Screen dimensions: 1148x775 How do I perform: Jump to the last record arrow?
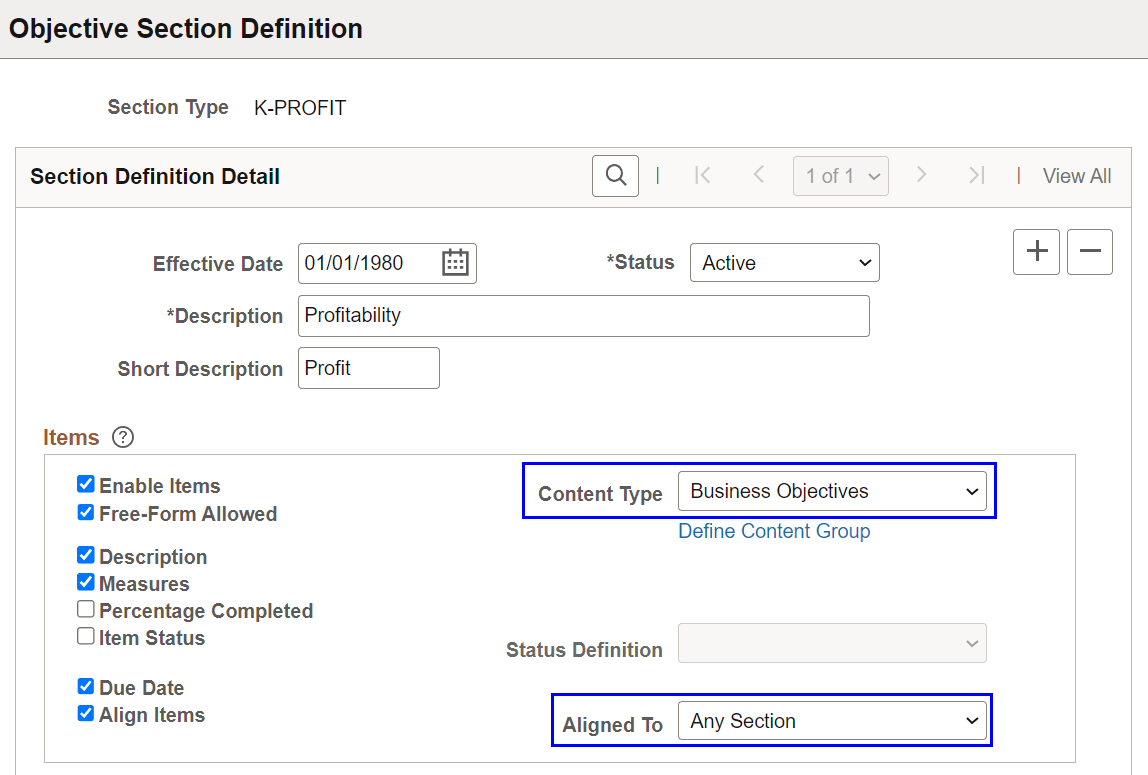pos(976,175)
